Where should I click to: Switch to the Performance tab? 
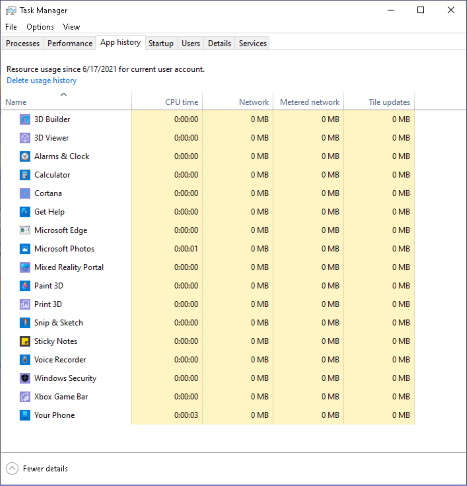pos(70,43)
